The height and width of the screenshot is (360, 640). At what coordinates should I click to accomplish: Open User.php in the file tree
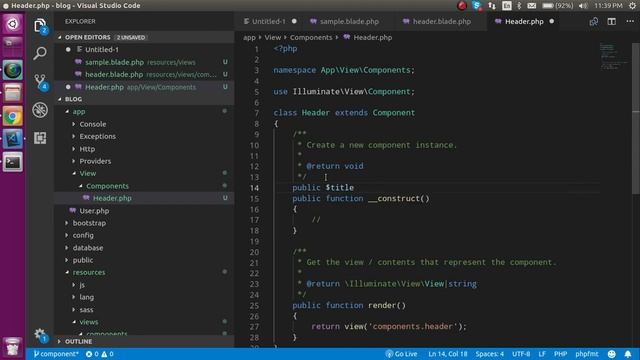click(x=94, y=211)
